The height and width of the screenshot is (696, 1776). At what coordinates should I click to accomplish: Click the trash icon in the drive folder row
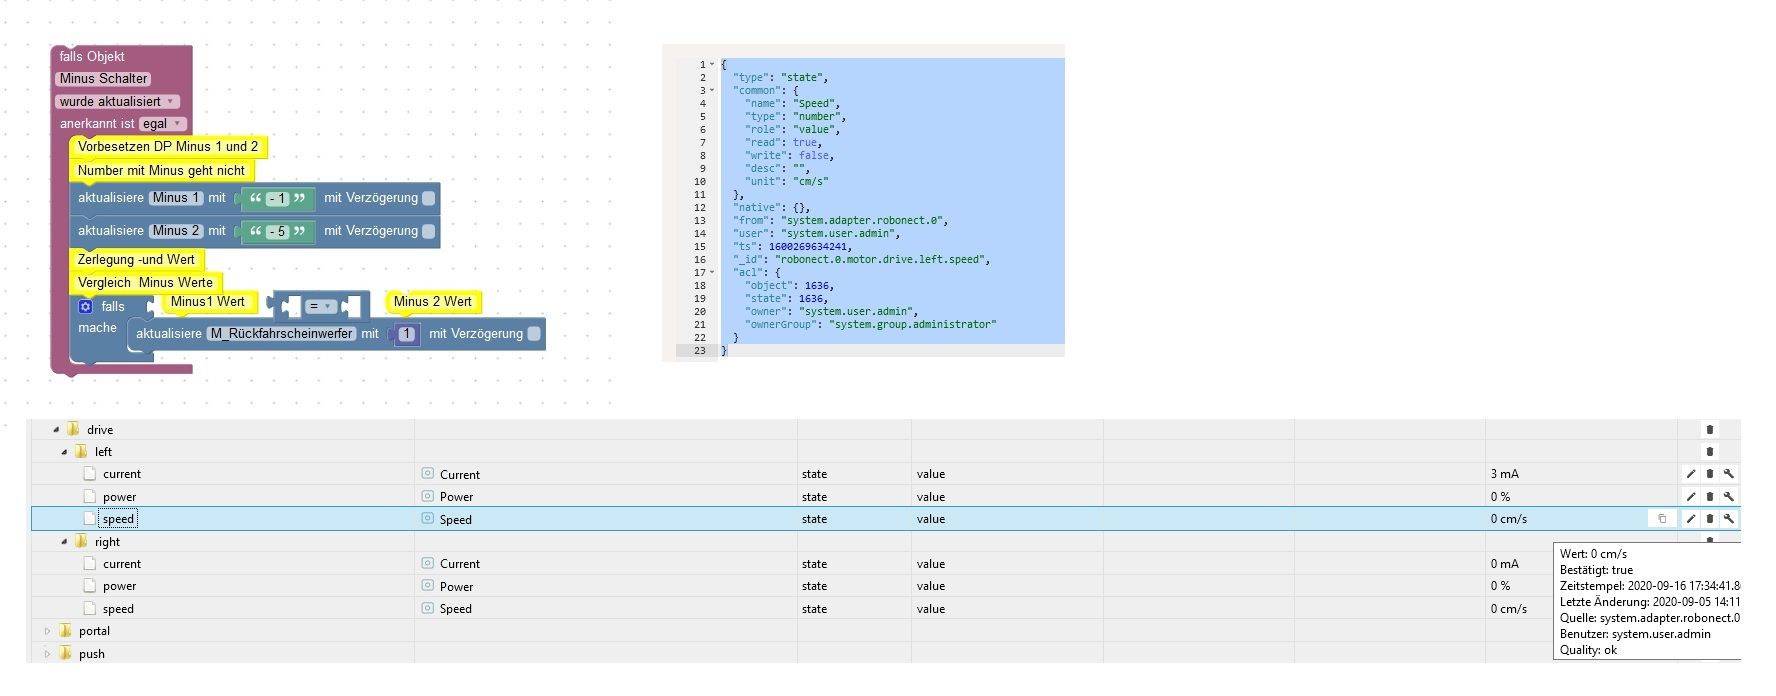coord(1709,430)
